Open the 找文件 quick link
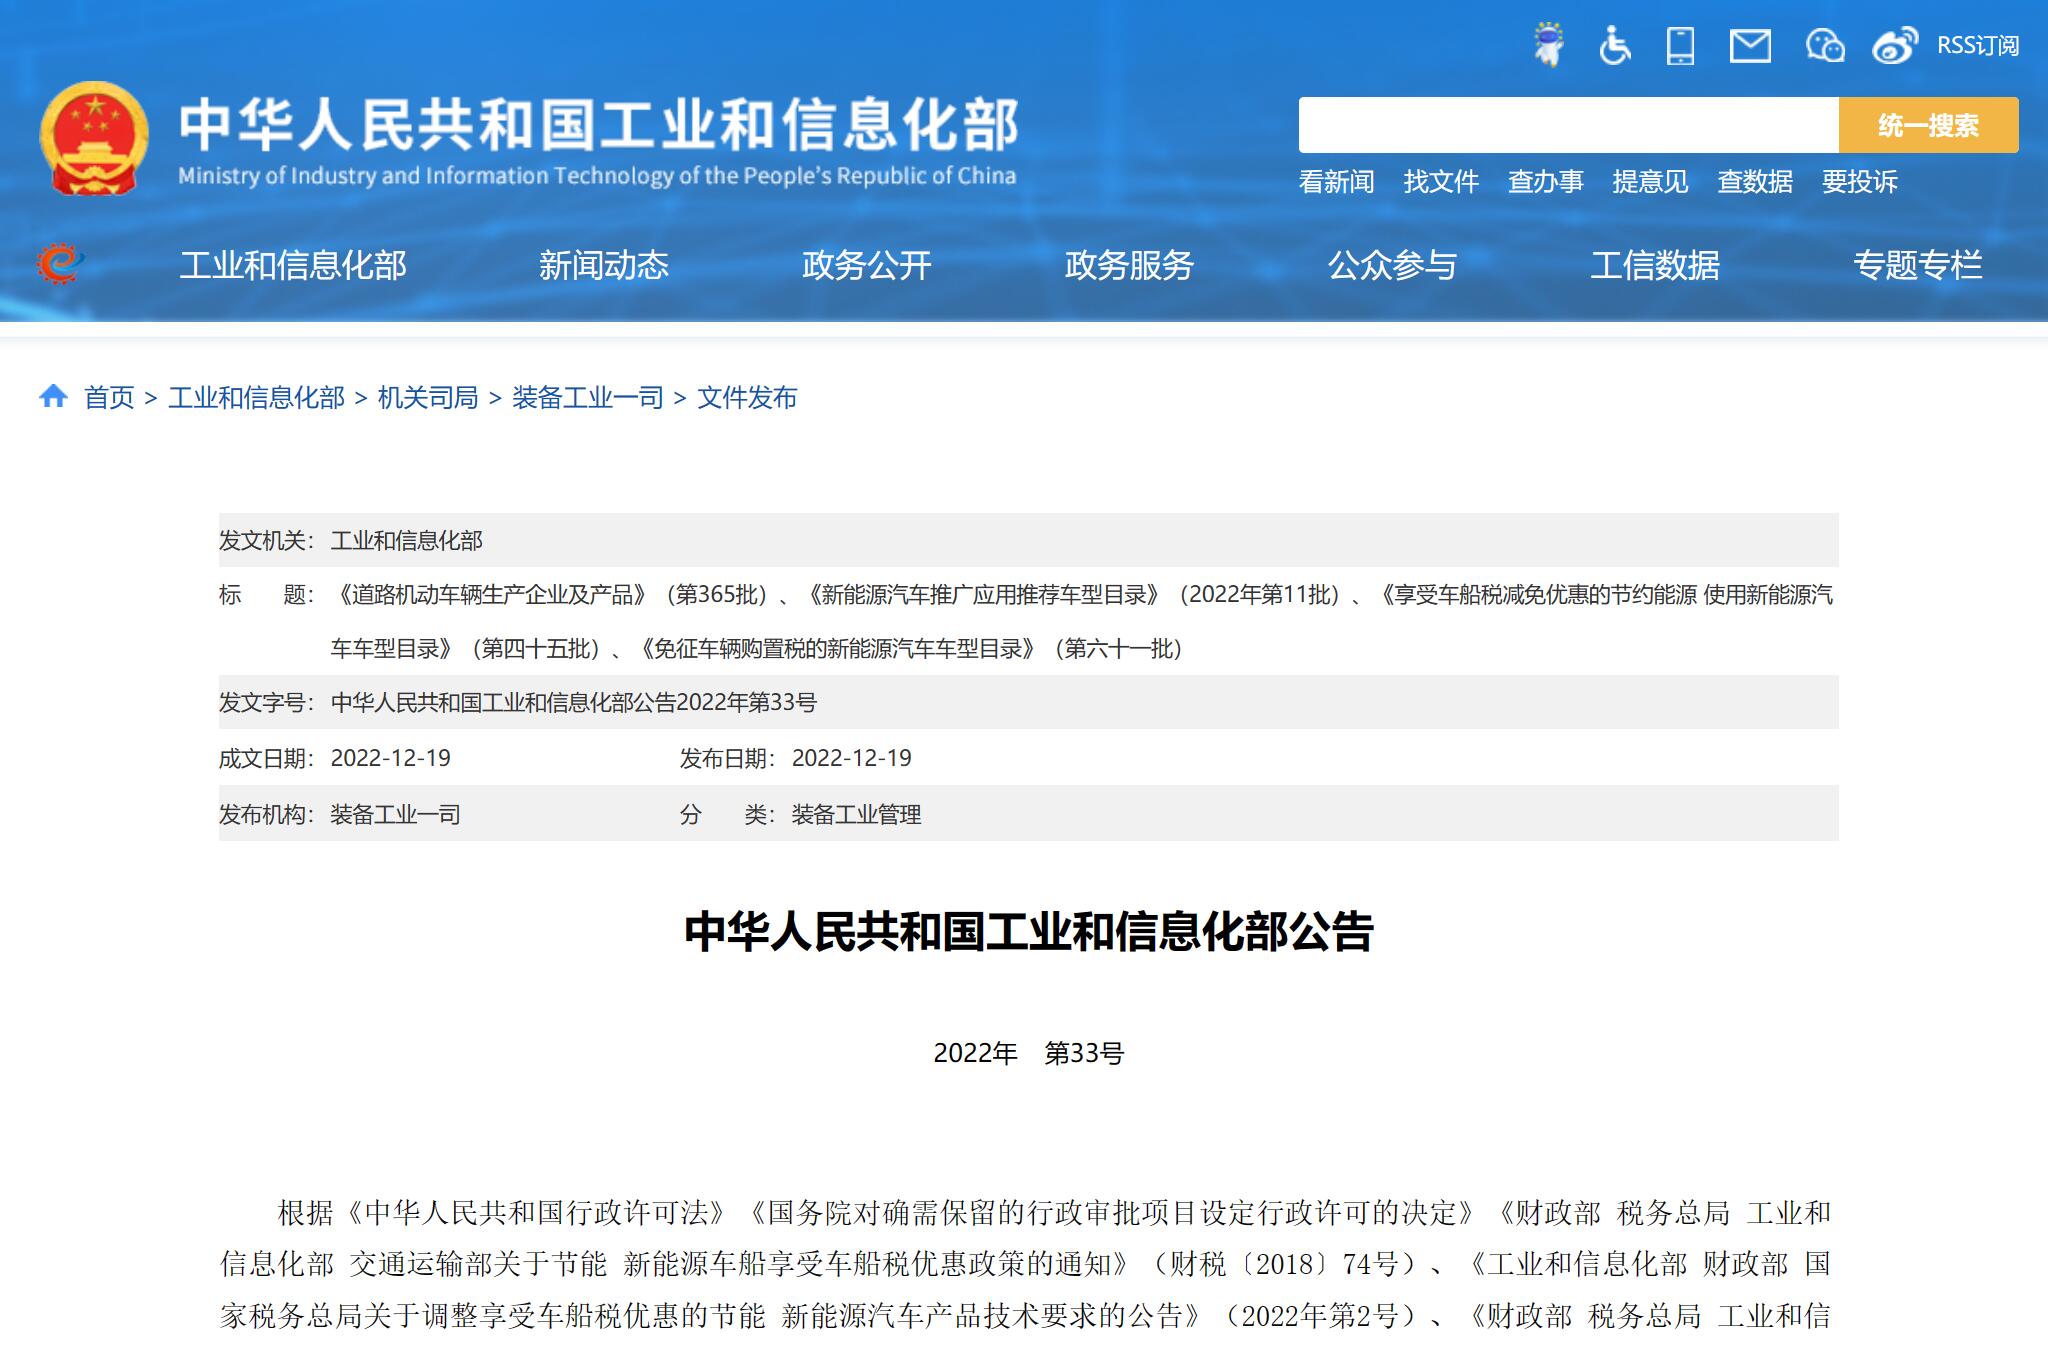This screenshot has height=1353, width=2048. (x=1441, y=182)
